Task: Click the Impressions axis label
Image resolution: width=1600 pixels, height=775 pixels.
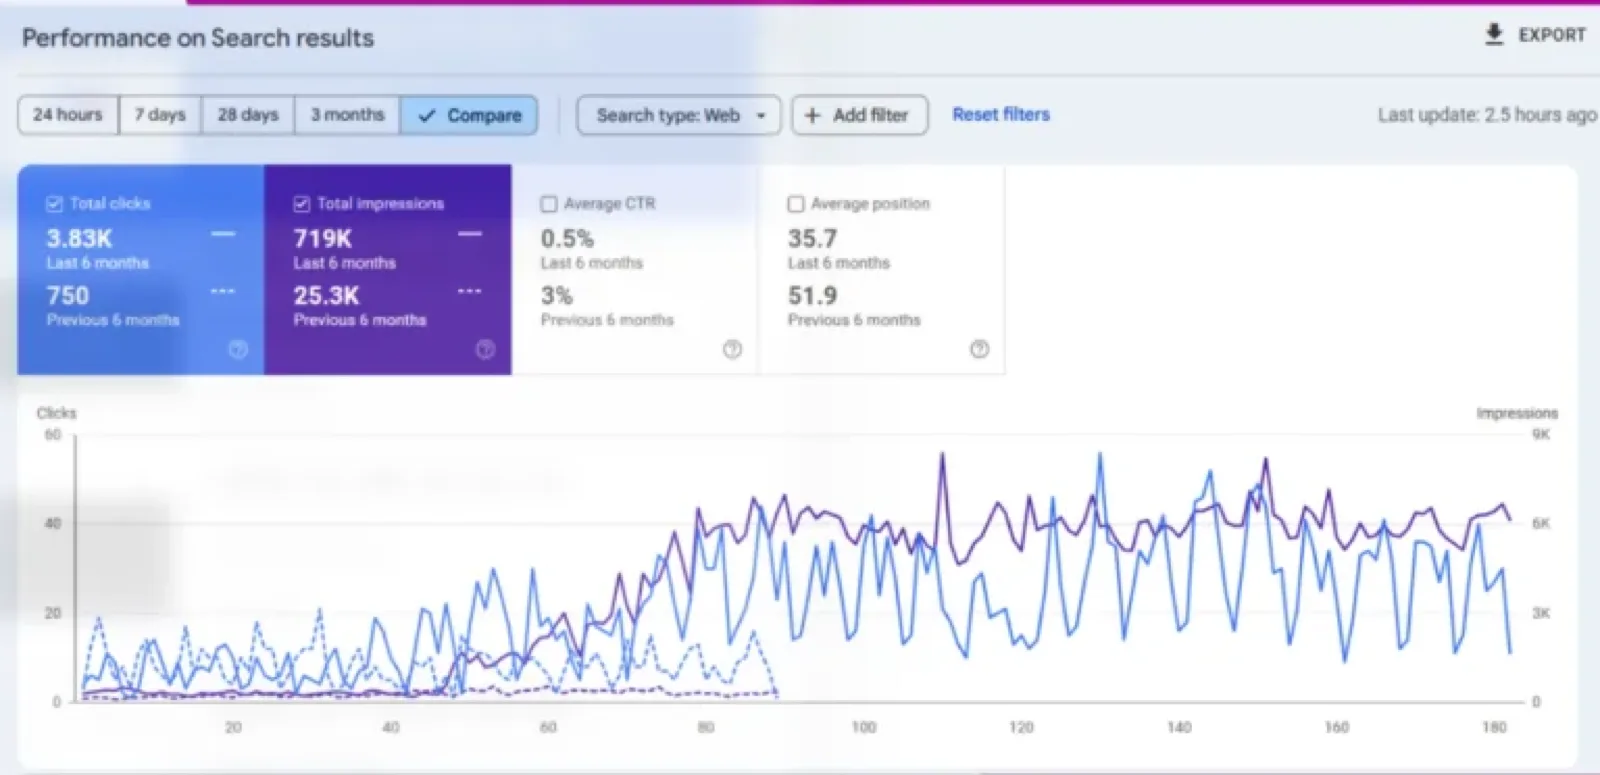Action: pos(1517,413)
